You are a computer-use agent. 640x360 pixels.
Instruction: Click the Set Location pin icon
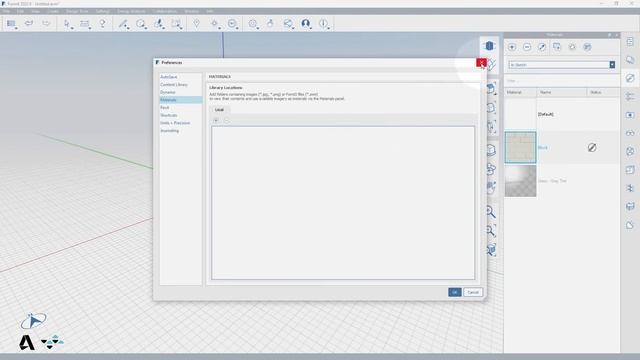point(196,23)
